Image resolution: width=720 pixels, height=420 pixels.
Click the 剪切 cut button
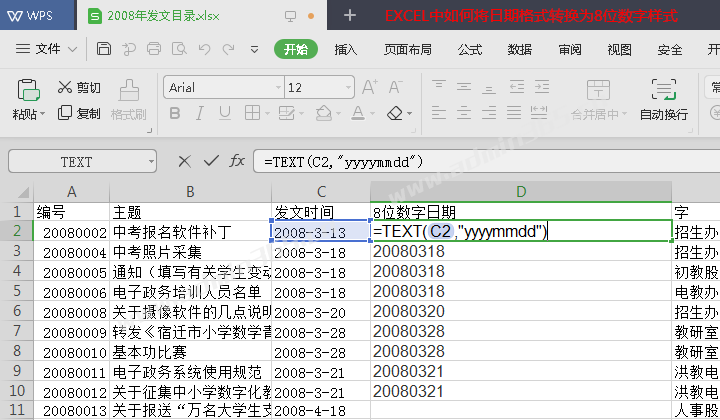tap(79, 87)
